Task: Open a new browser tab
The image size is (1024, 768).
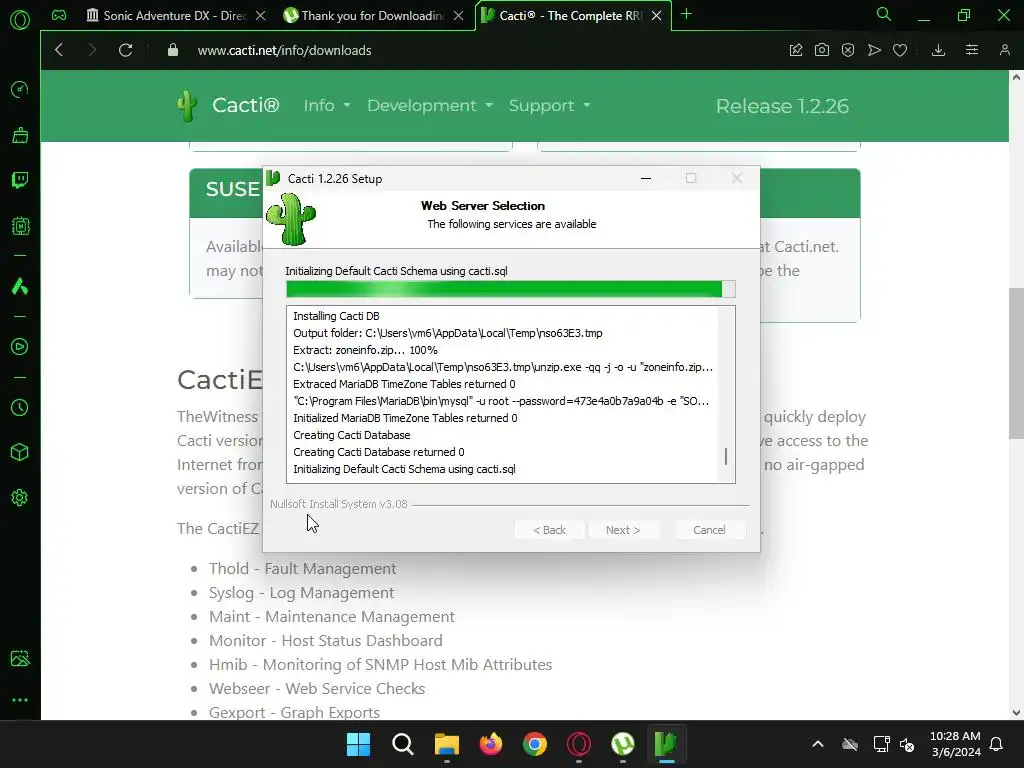Action: 686,14
